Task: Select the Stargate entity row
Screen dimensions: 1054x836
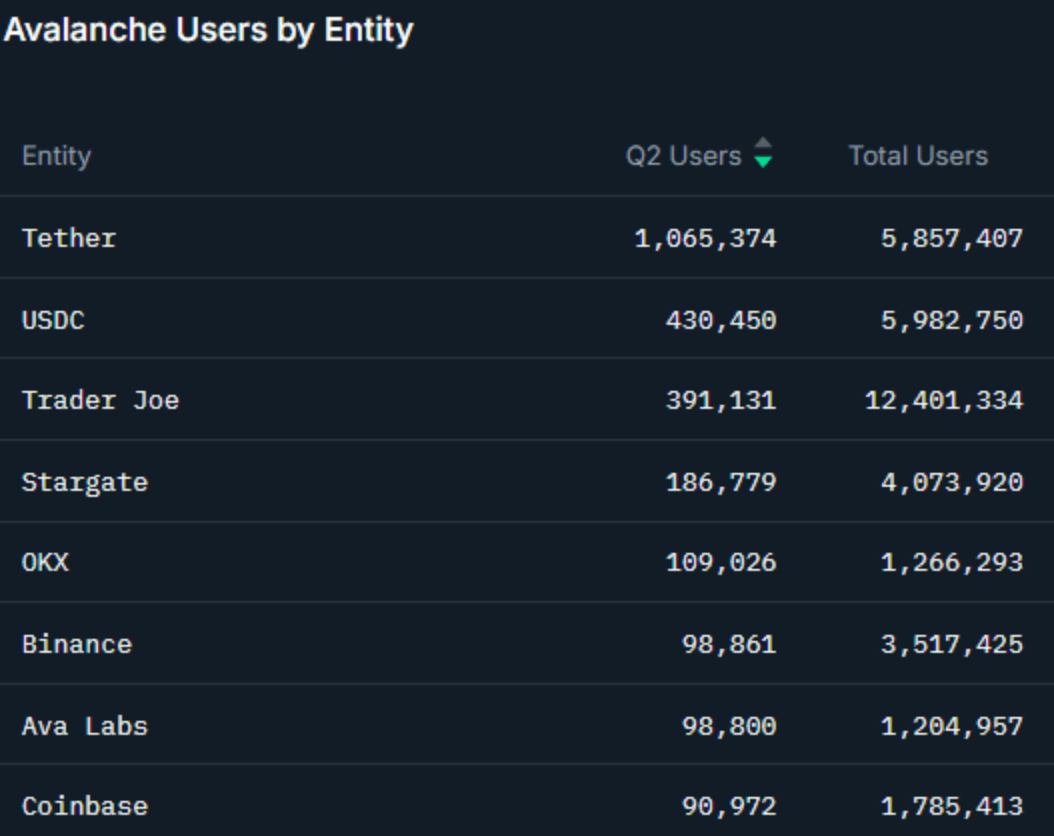Action: coord(85,482)
